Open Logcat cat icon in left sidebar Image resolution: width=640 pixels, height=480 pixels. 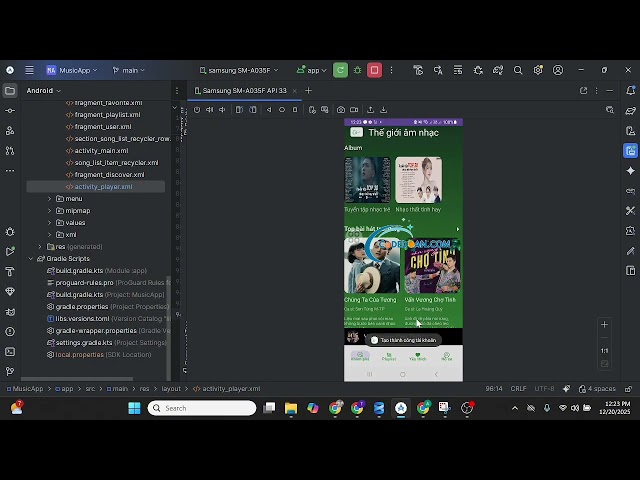click(10, 312)
